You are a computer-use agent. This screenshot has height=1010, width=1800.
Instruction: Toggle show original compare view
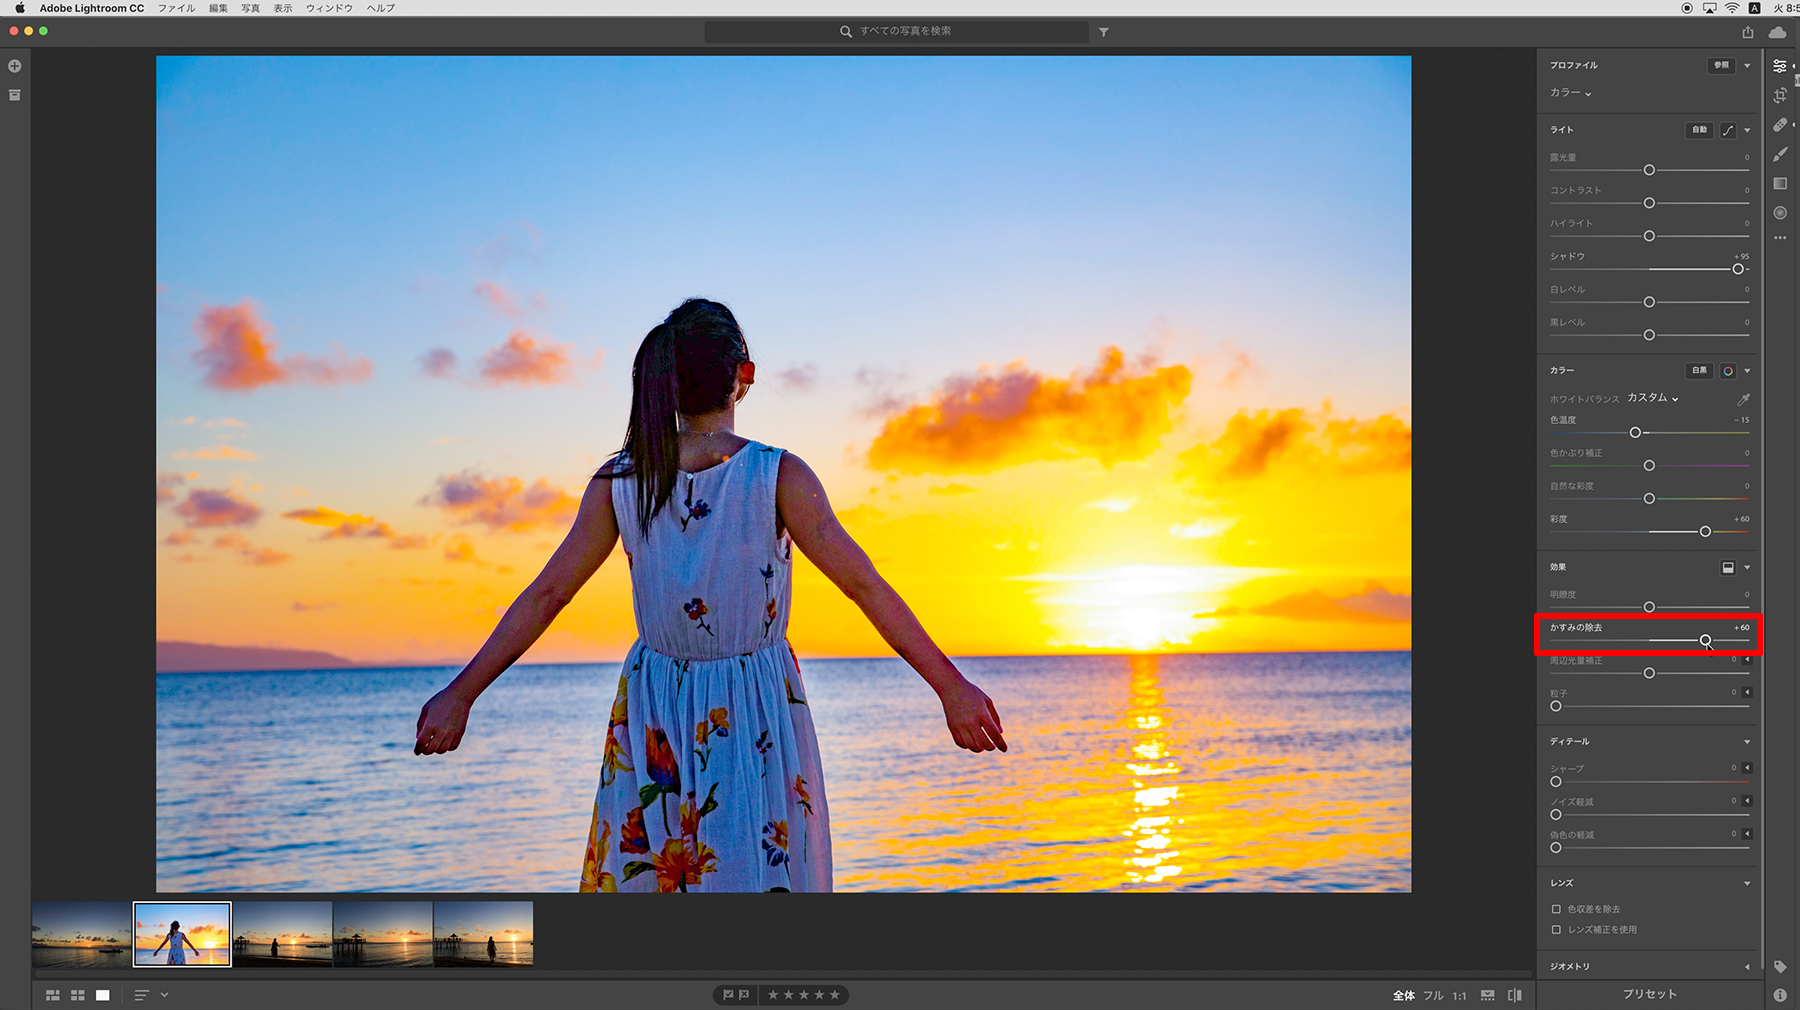1514,995
